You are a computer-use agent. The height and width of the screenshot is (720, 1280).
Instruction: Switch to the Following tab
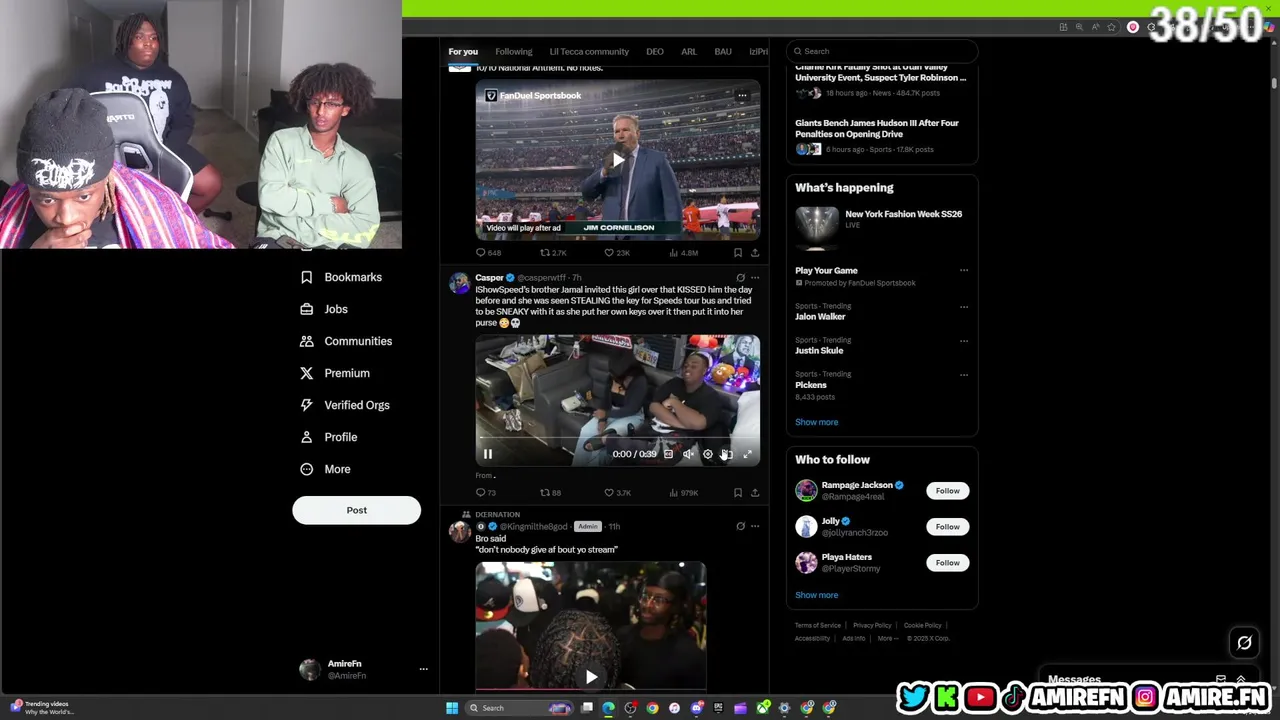514,51
